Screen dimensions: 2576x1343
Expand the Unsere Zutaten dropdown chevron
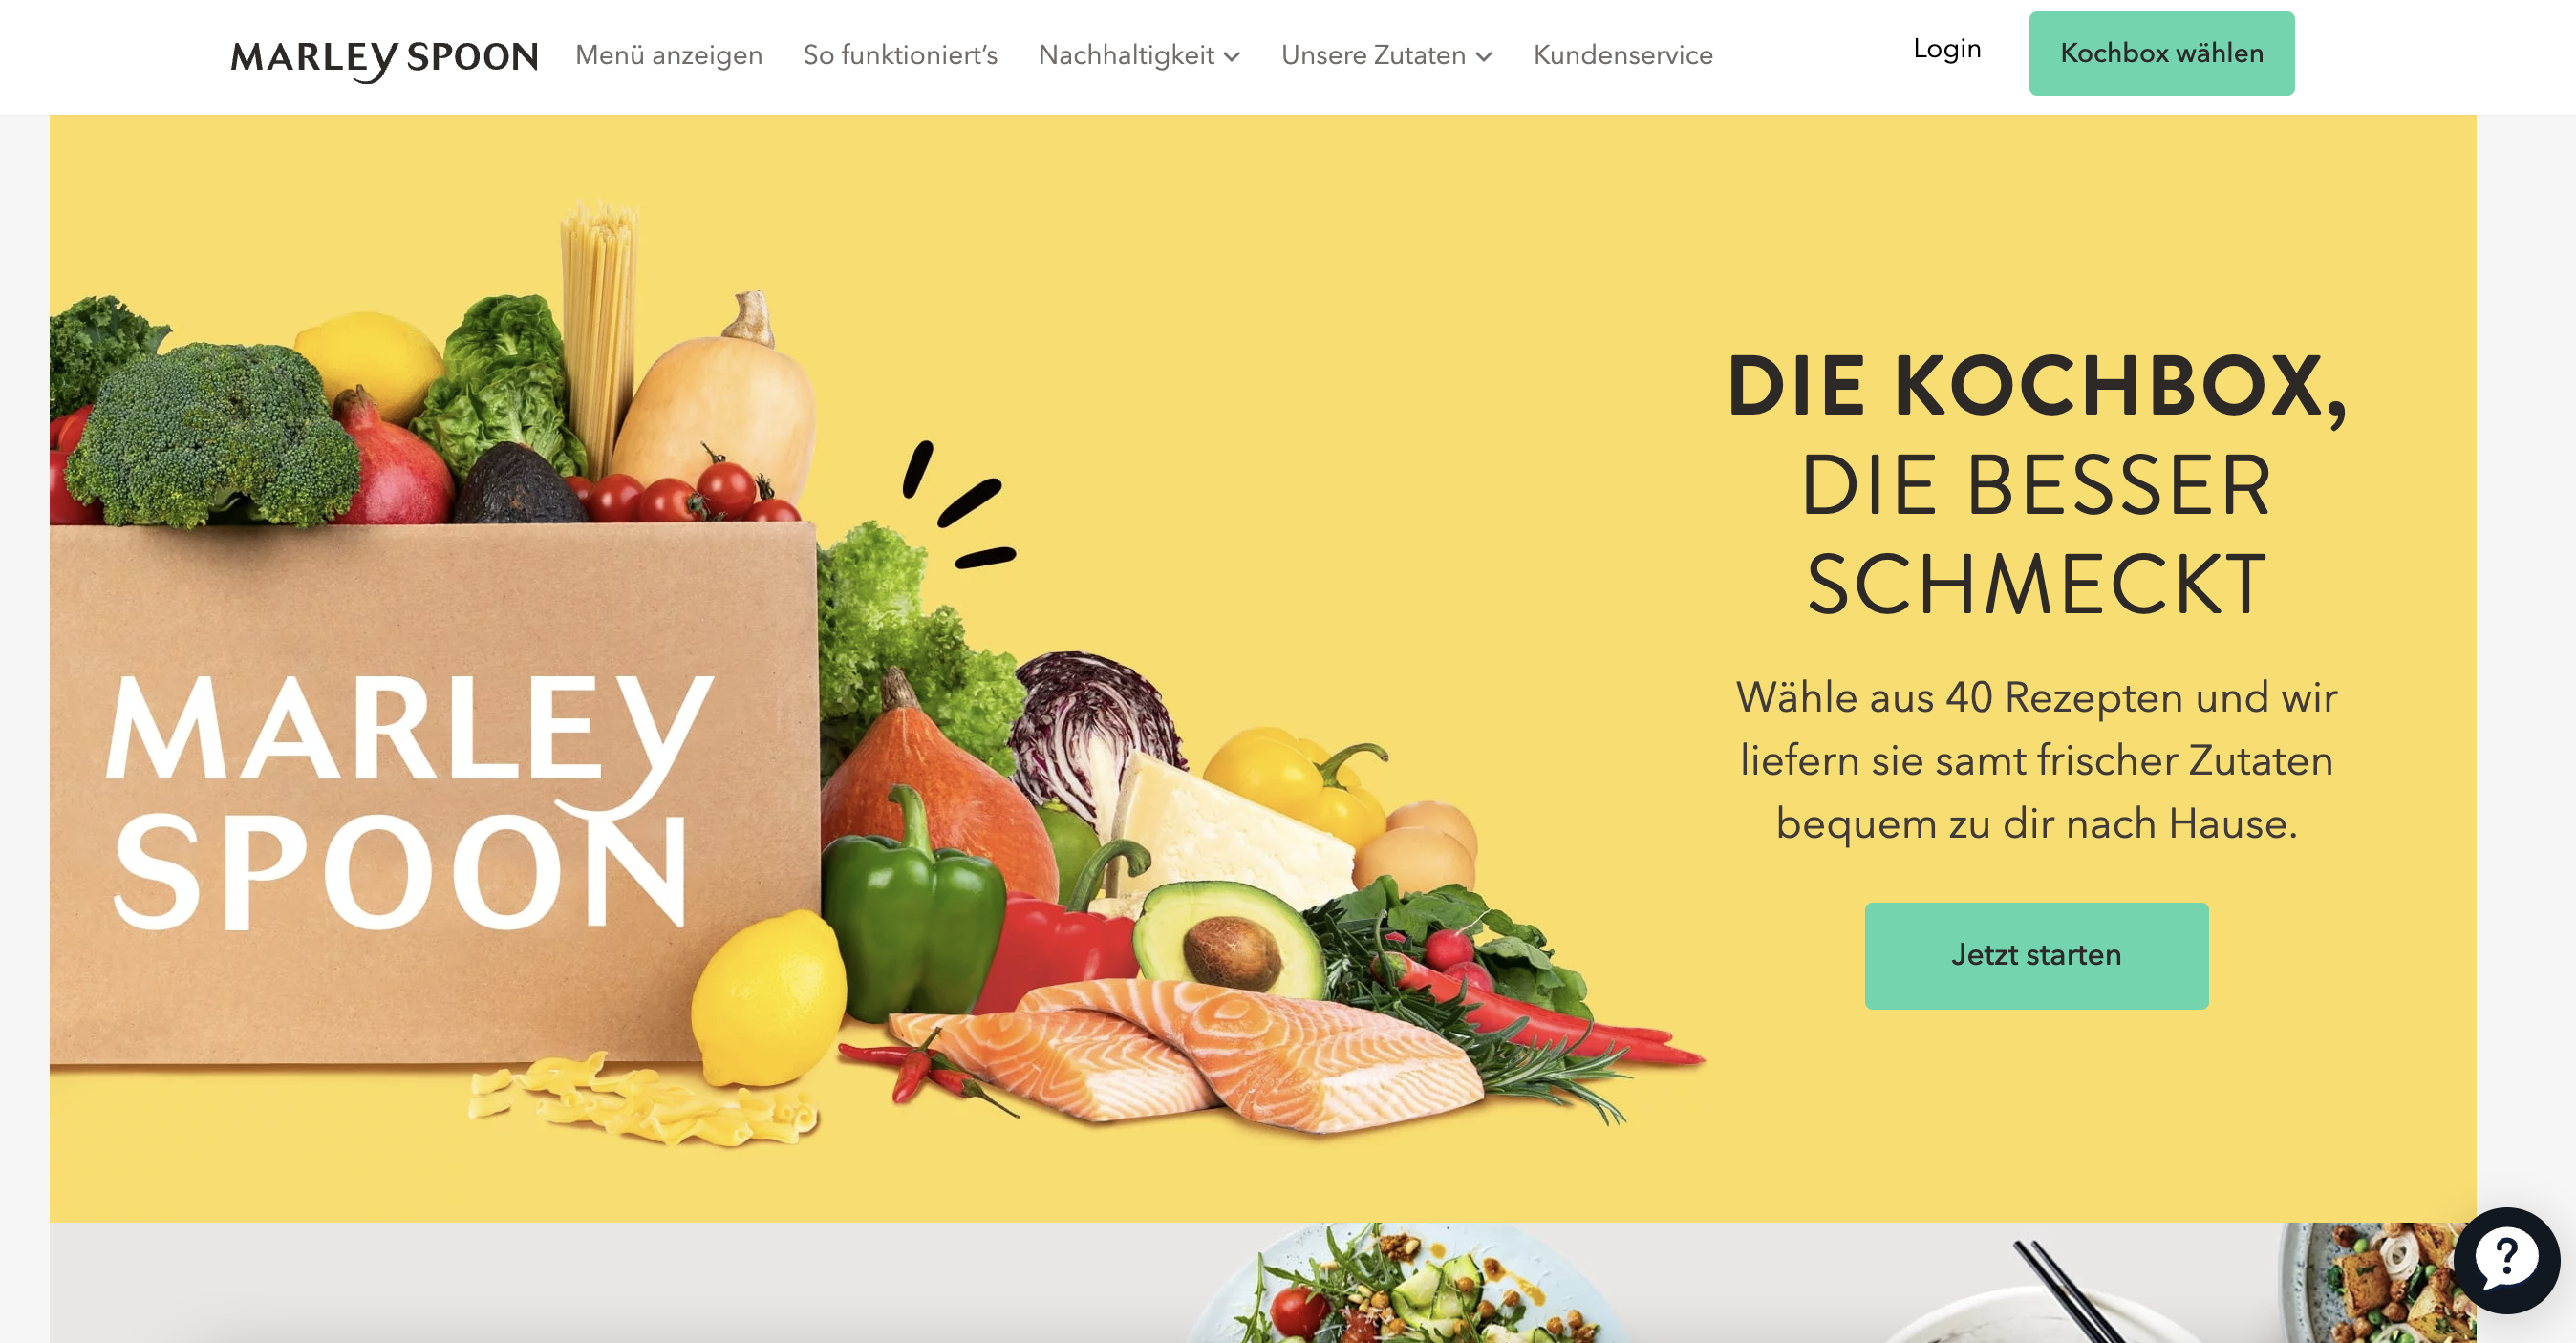(x=1484, y=57)
